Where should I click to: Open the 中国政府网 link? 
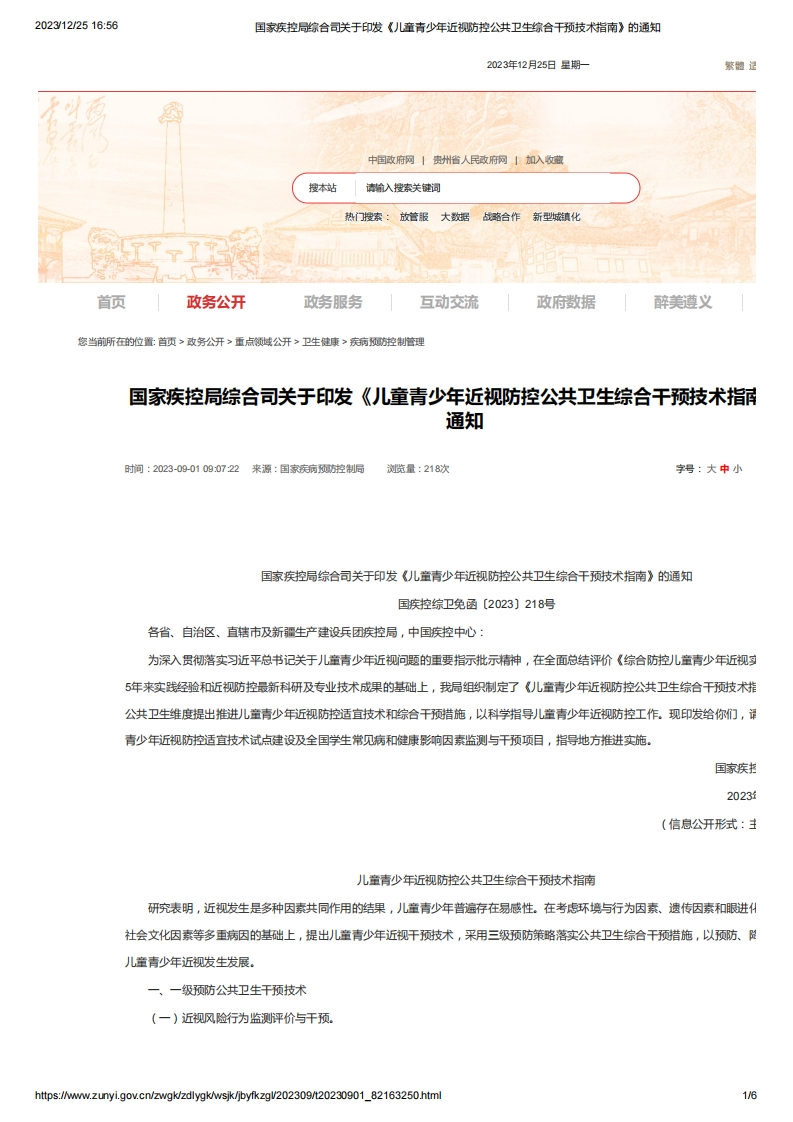click(x=390, y=160)
